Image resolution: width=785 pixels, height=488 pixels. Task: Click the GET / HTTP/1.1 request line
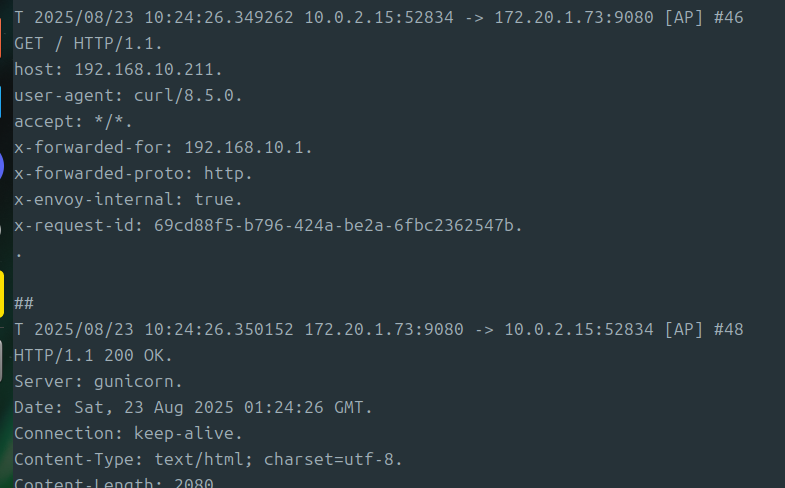point(88,44)
